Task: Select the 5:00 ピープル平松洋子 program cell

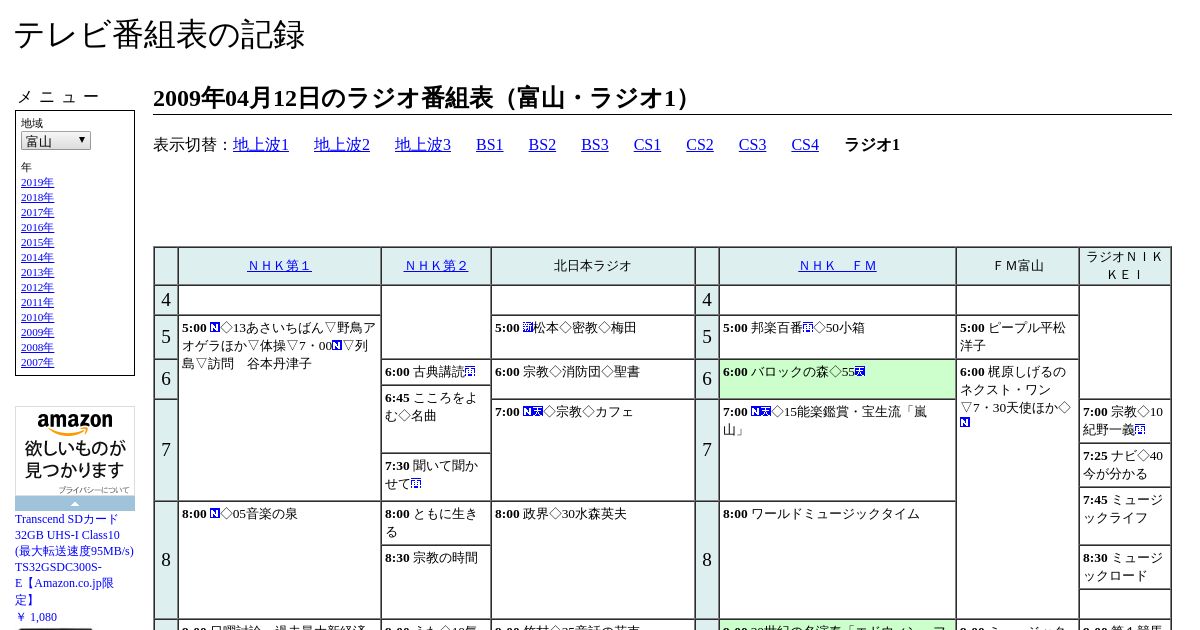Action: [1018, 337]
